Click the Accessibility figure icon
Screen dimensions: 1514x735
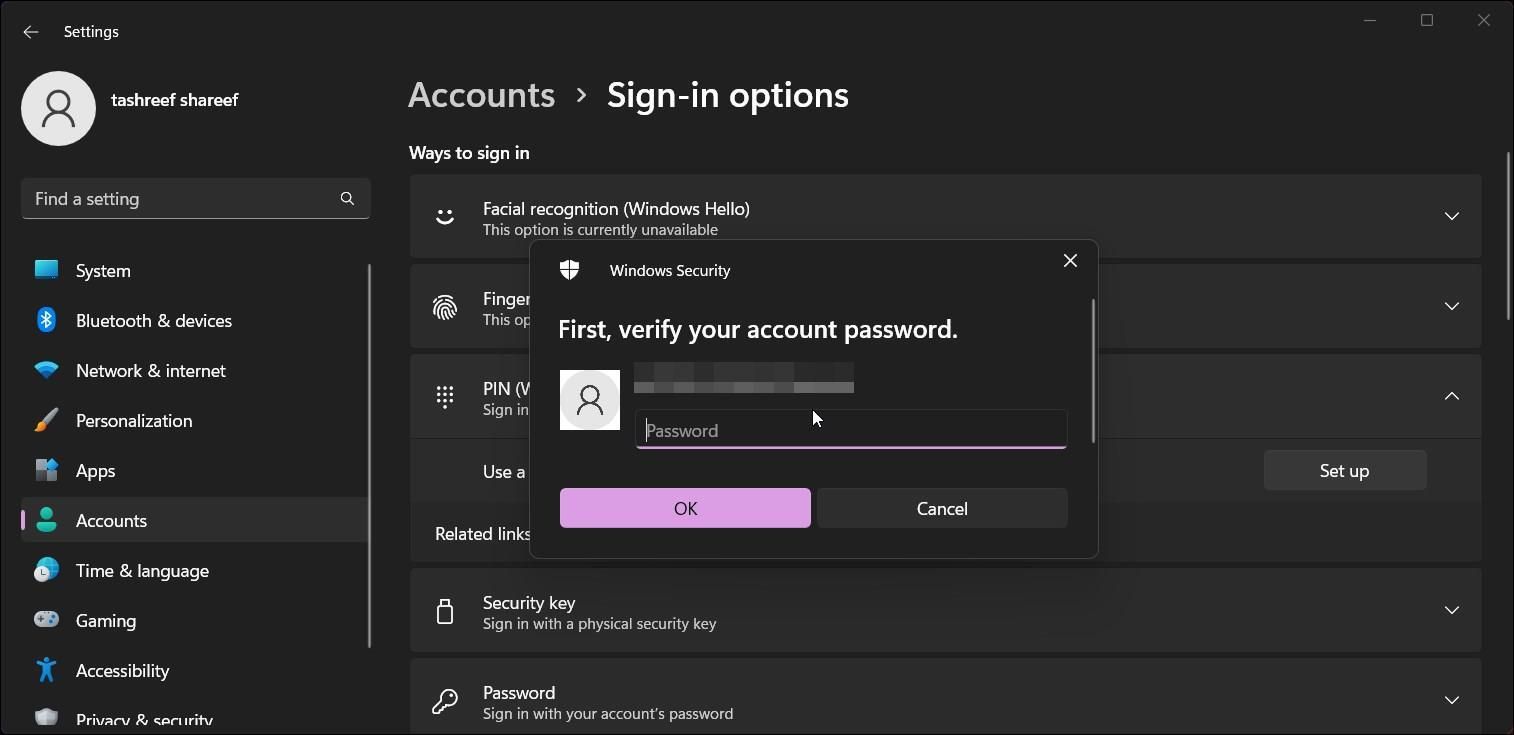click(x=46, y=670)
